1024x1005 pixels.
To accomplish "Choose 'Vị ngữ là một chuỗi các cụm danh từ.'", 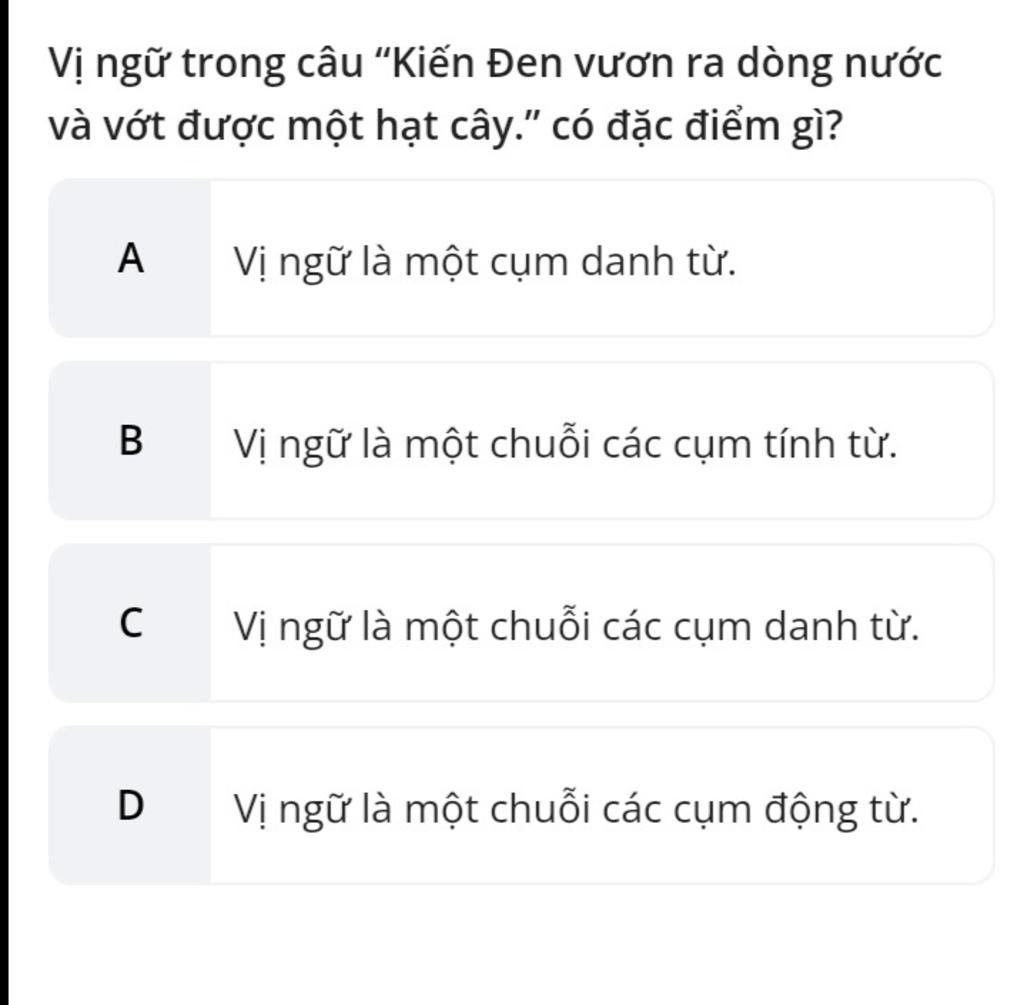I will (x=577, y=627).
